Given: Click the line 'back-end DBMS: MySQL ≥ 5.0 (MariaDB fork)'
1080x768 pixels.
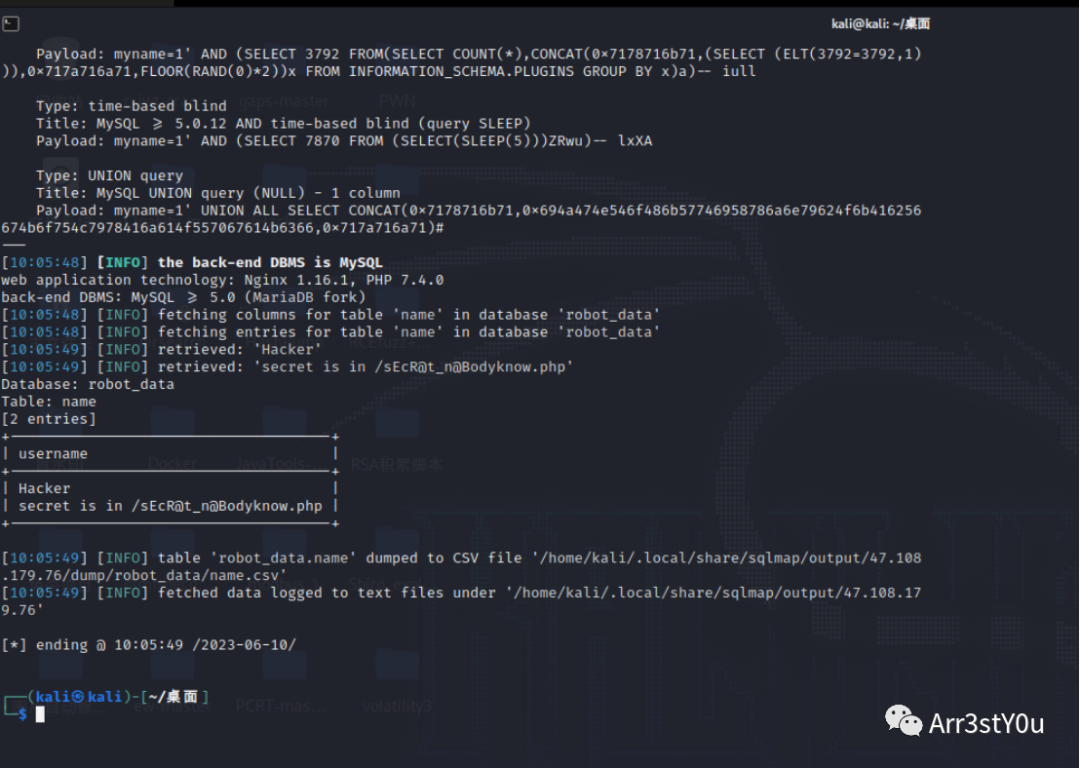Looking at the screenshot, I should click(x=183, y=297).
